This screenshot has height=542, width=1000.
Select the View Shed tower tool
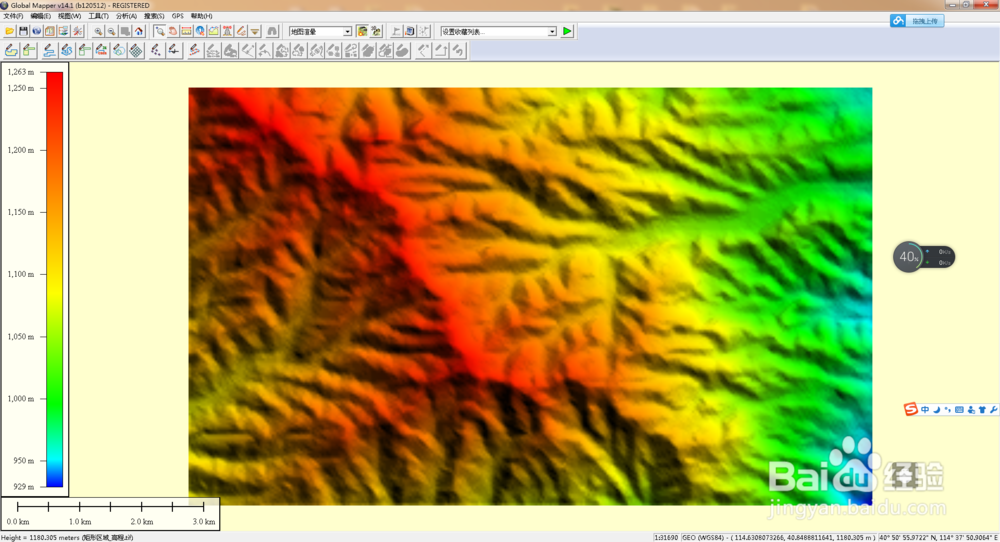click(227, 31)
